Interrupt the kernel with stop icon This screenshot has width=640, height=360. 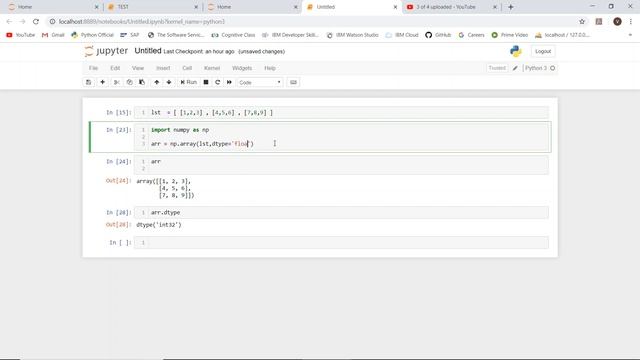206,82
